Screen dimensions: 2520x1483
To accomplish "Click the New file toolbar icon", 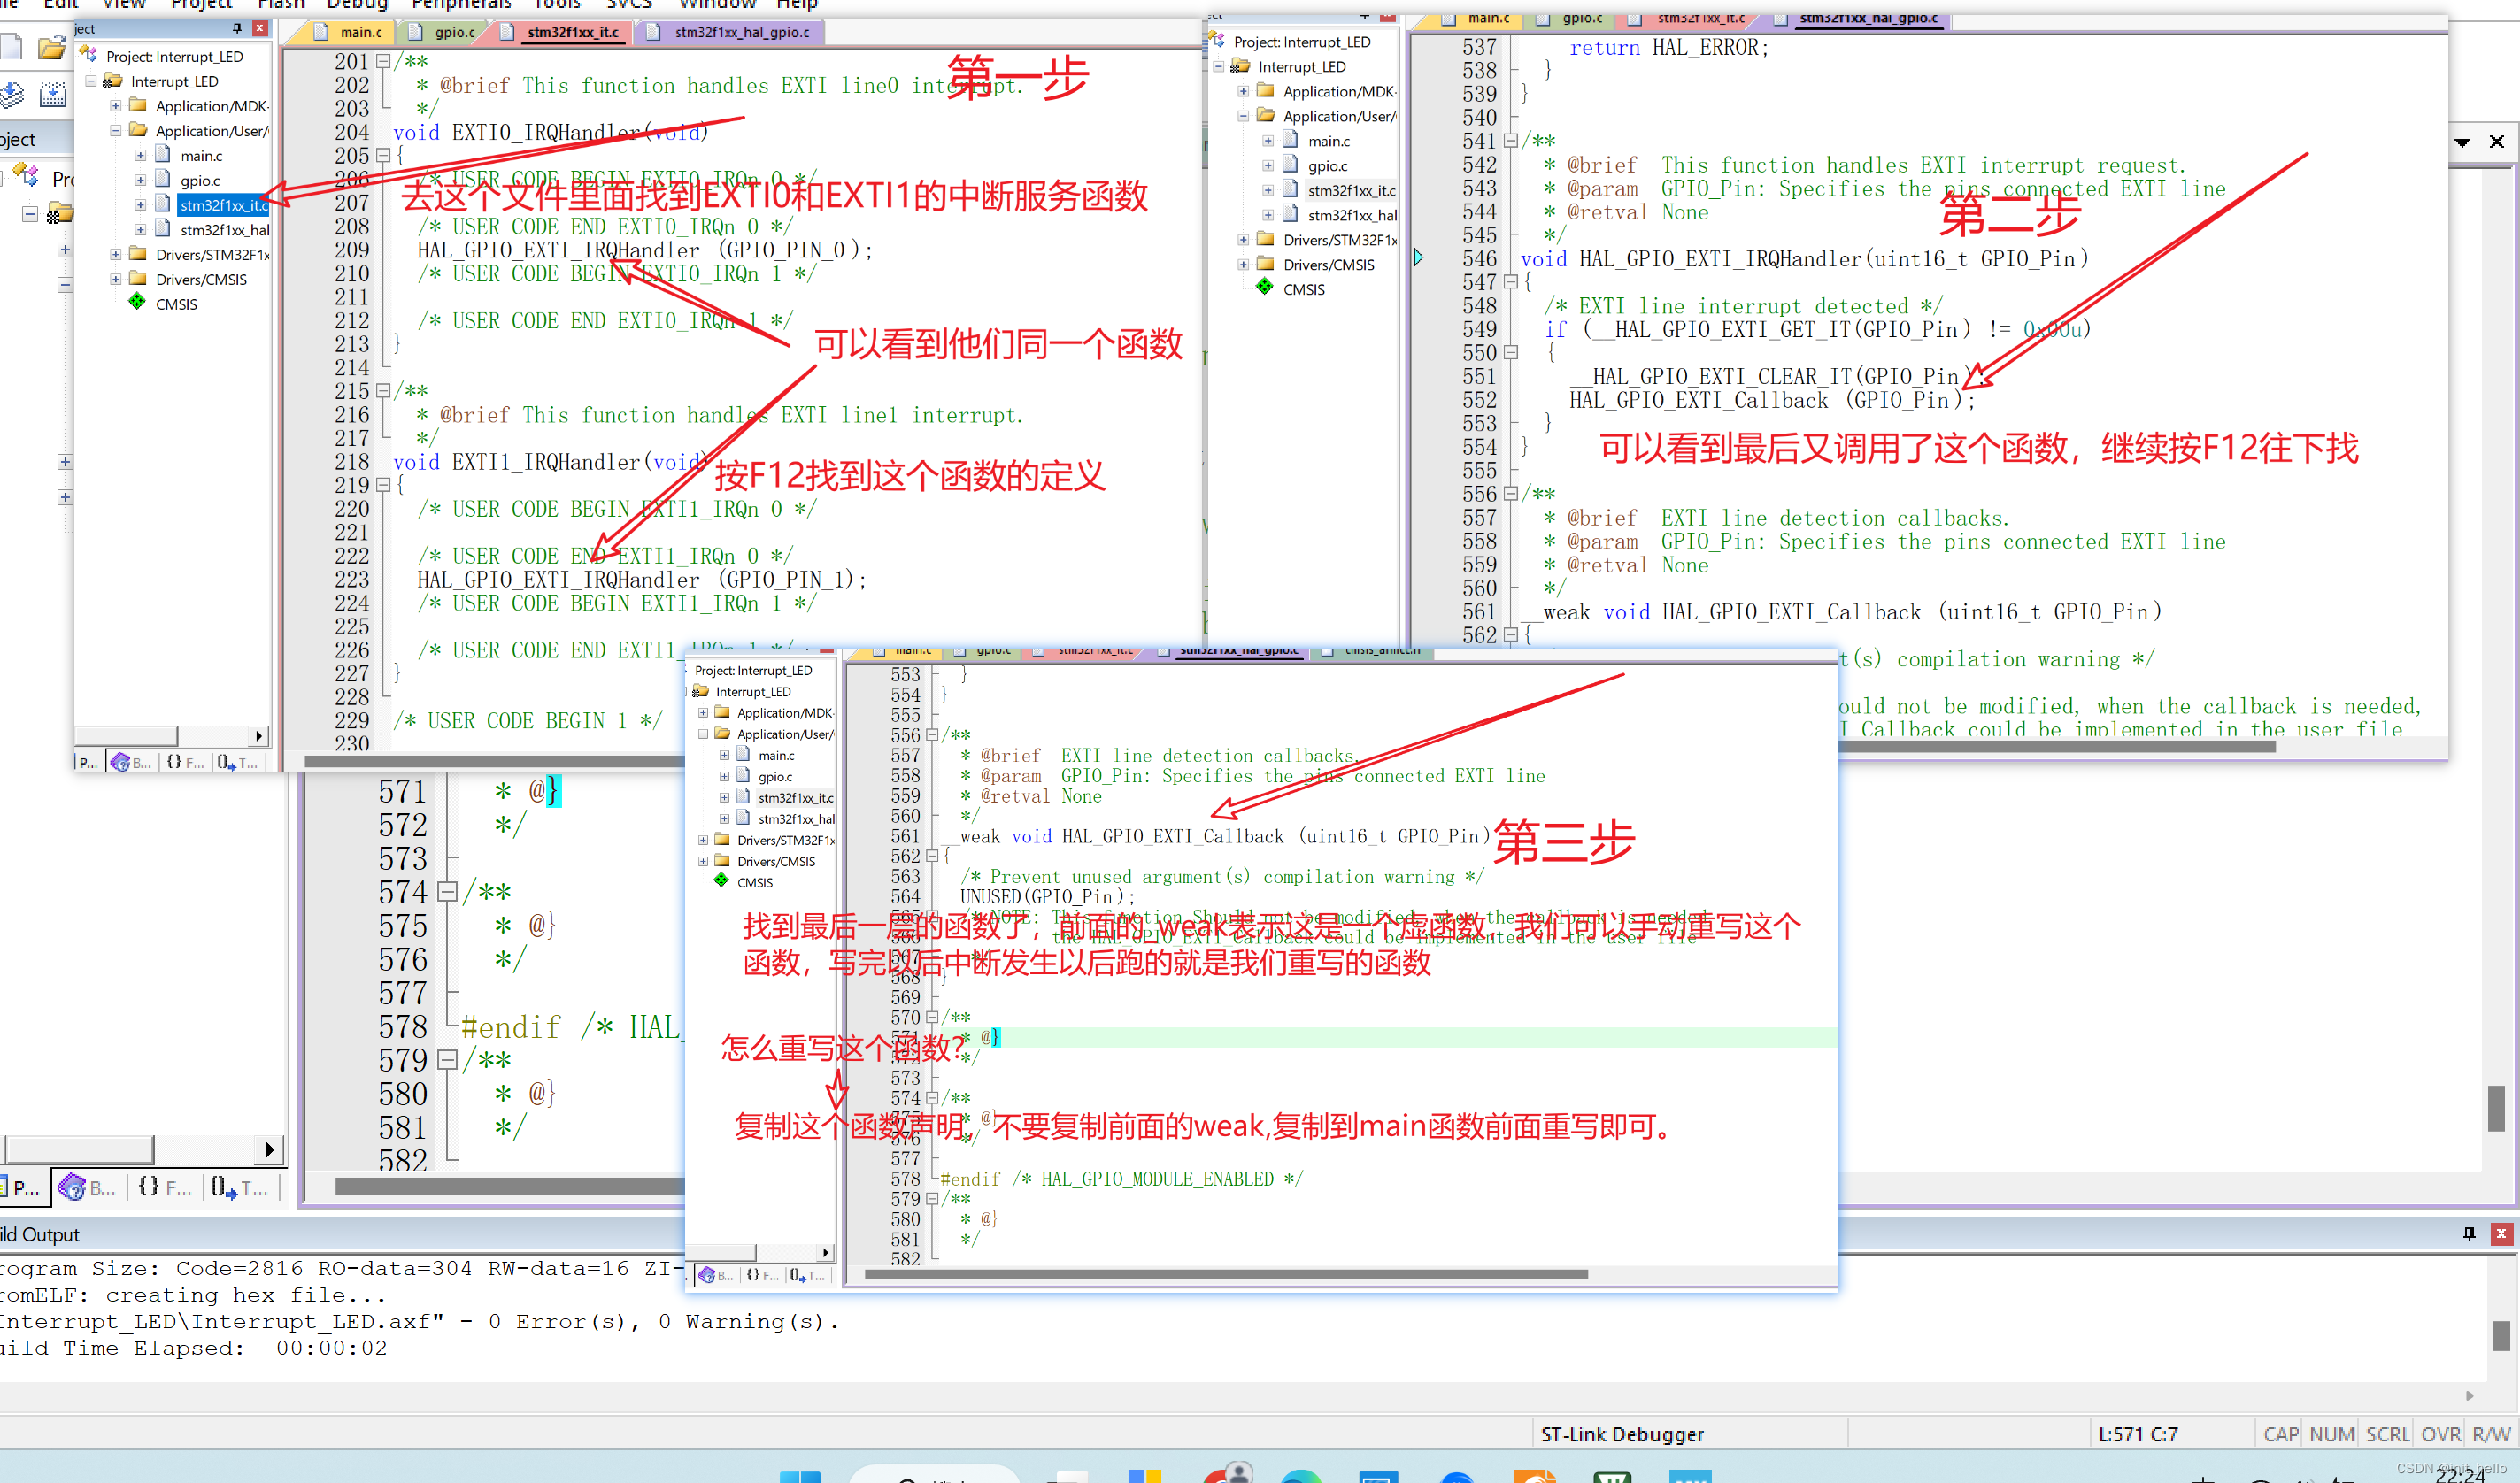I will pos(10,47).
